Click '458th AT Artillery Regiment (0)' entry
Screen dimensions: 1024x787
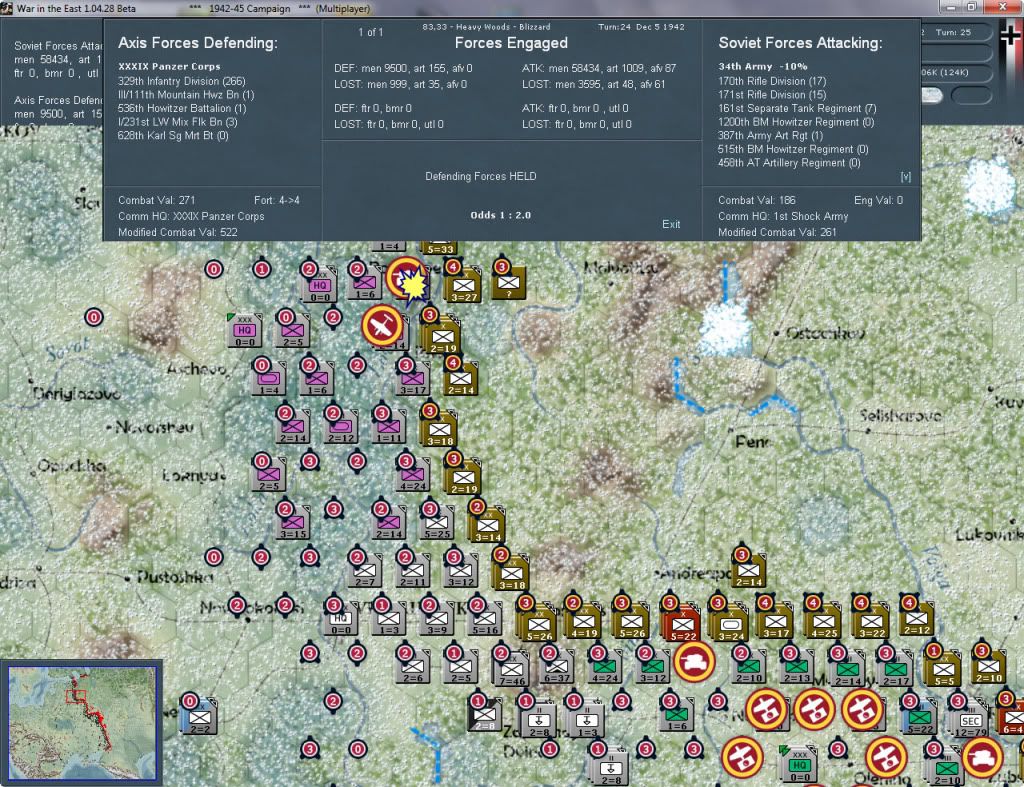tap(789, 163)
